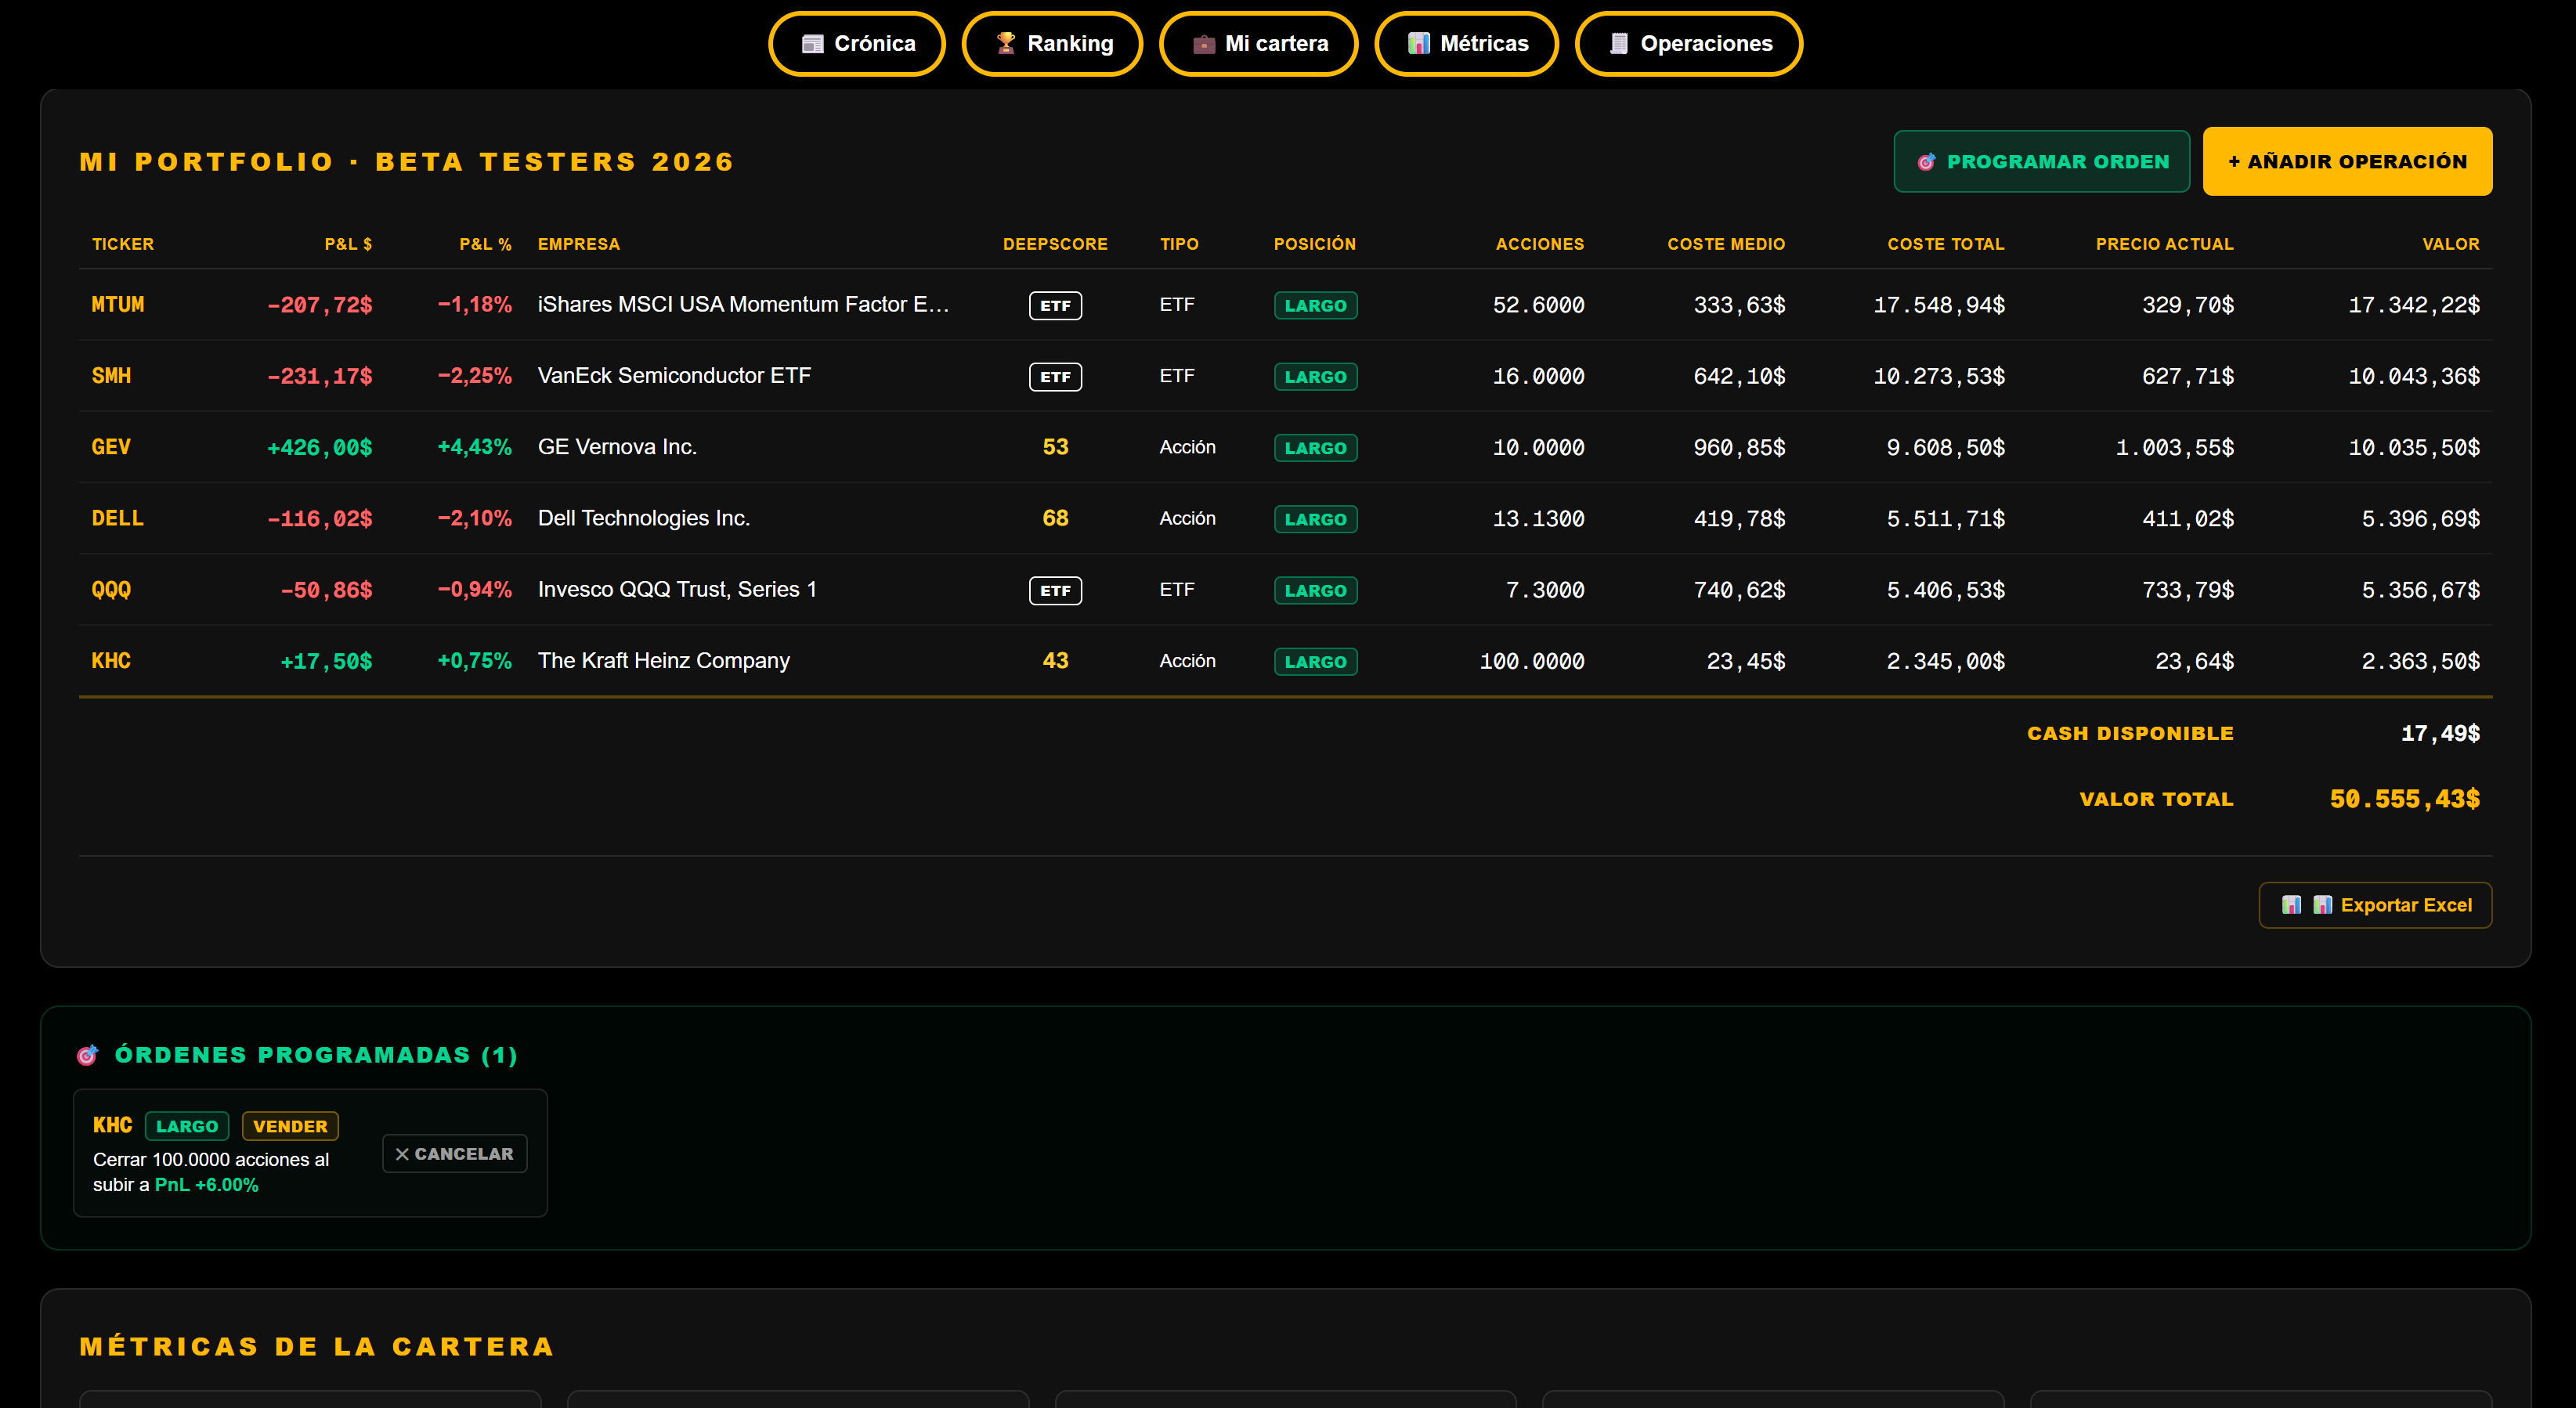Viewport: 2576px width, 1408px height.
Task: Click the LARGO tag on scheduled KHC order
Action: point(187,1126)
